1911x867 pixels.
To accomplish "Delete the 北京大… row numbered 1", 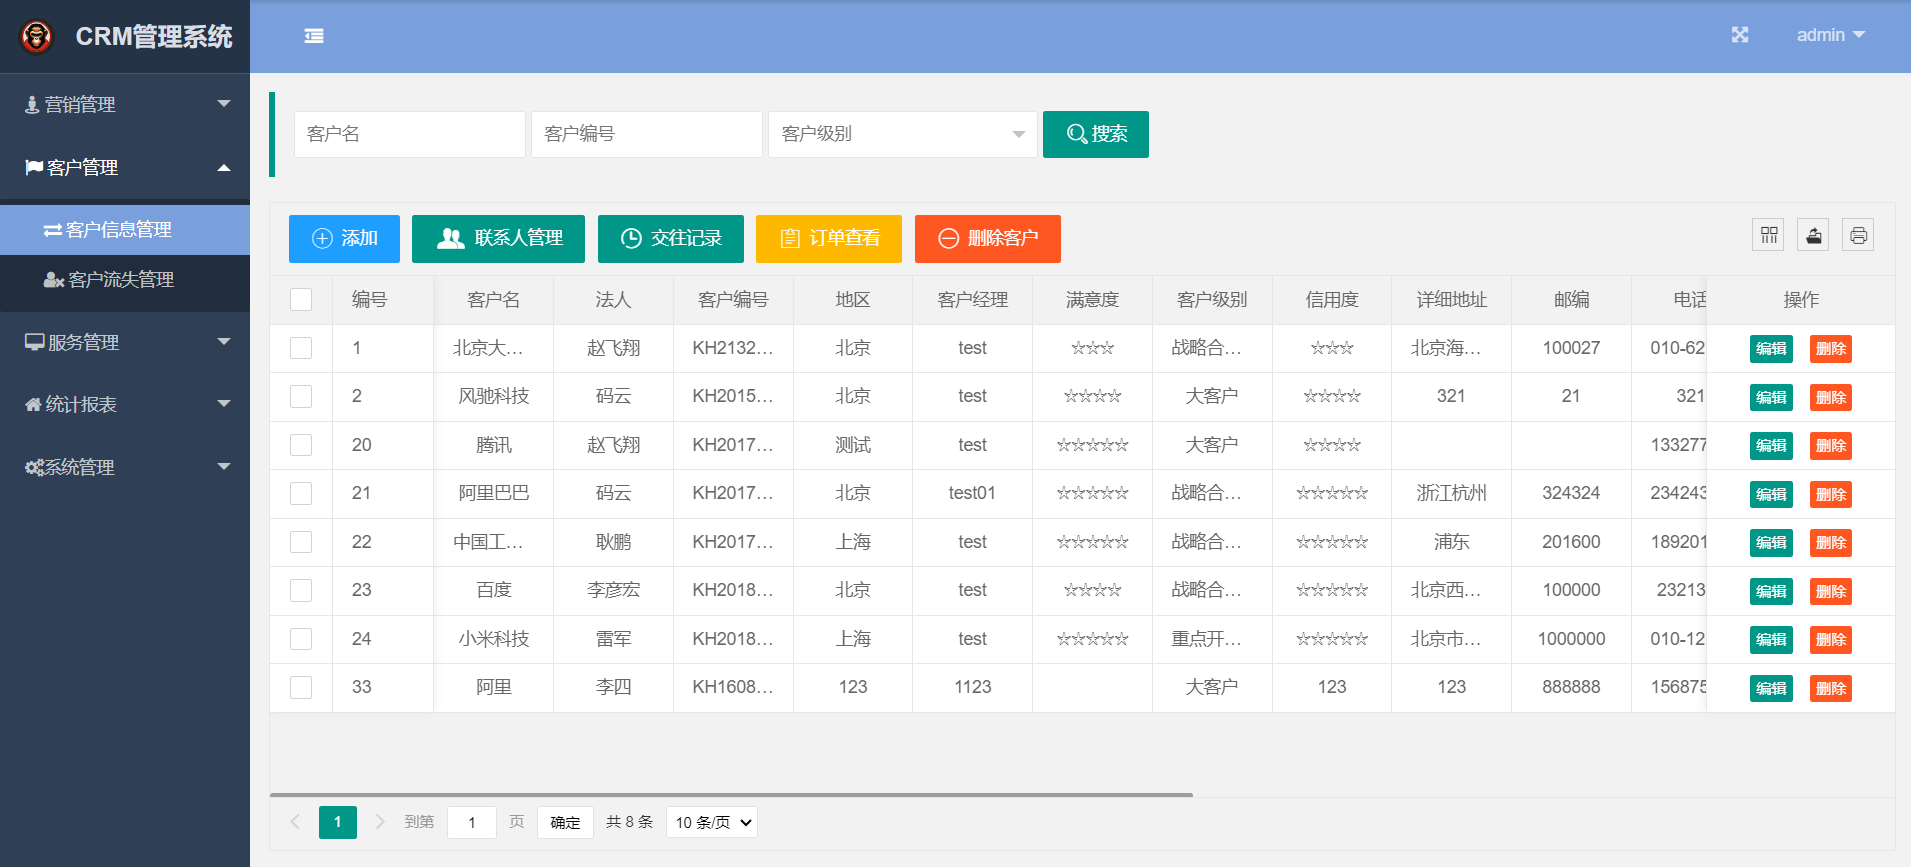I will 1831,349.
